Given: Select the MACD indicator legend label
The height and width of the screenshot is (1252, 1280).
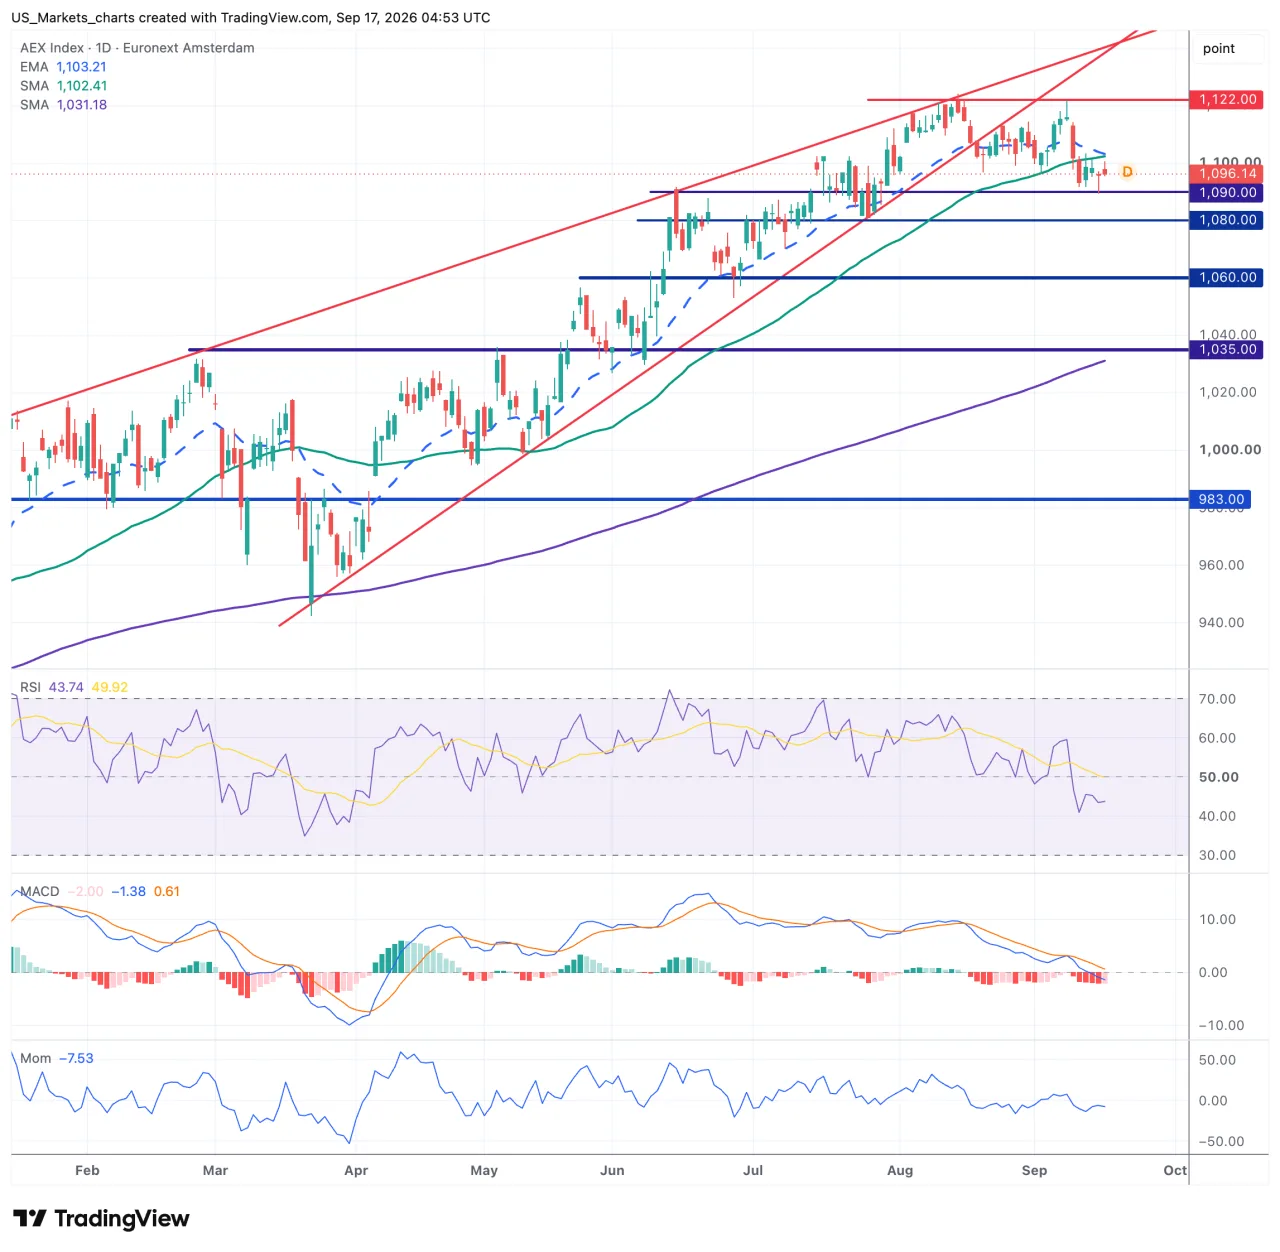Looking at the screenshot, I should tap(40, 891).
